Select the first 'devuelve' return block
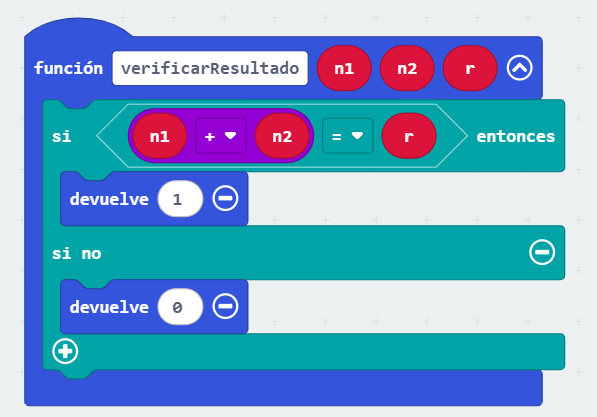 click(109, 199)
